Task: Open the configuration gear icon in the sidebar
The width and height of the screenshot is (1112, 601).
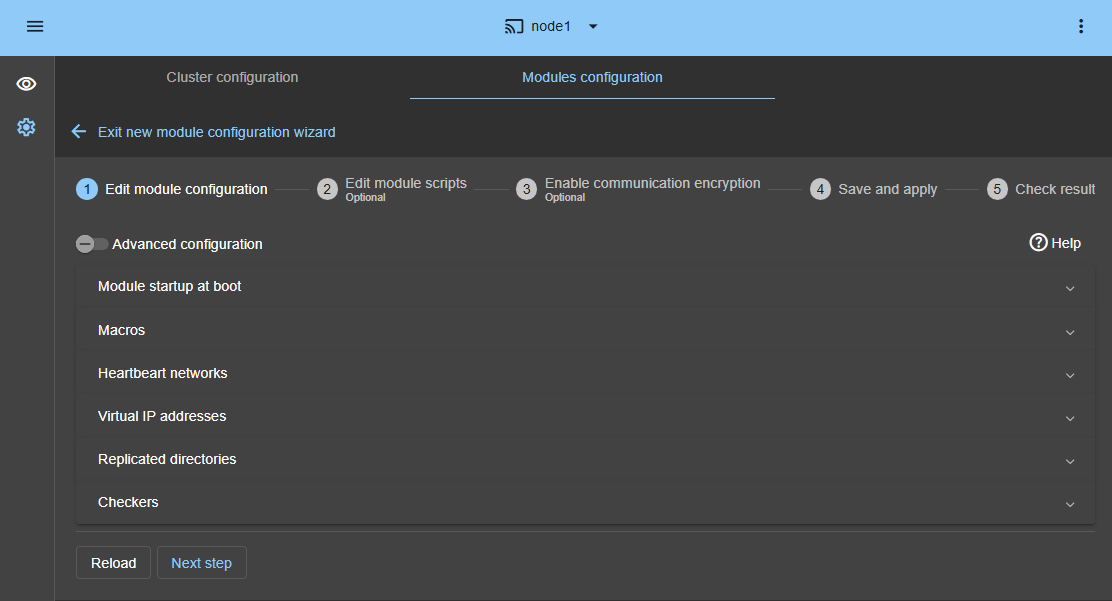Action: 26,127
